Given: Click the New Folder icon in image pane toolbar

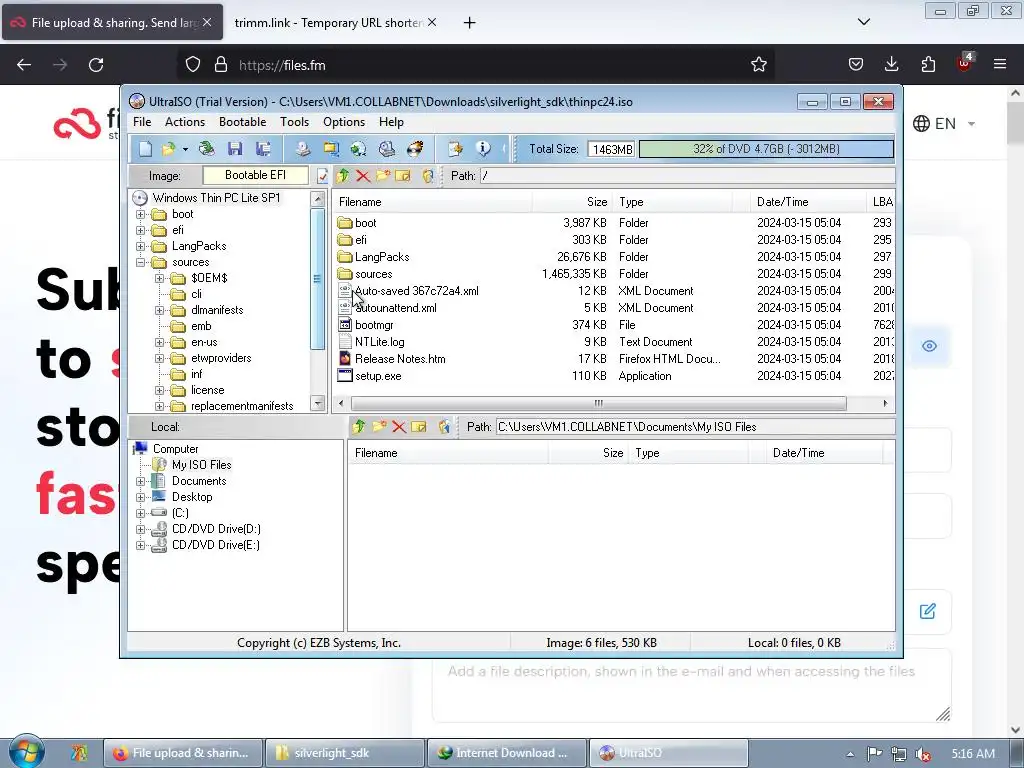Looking at the screenshot, I should [383, 176].
